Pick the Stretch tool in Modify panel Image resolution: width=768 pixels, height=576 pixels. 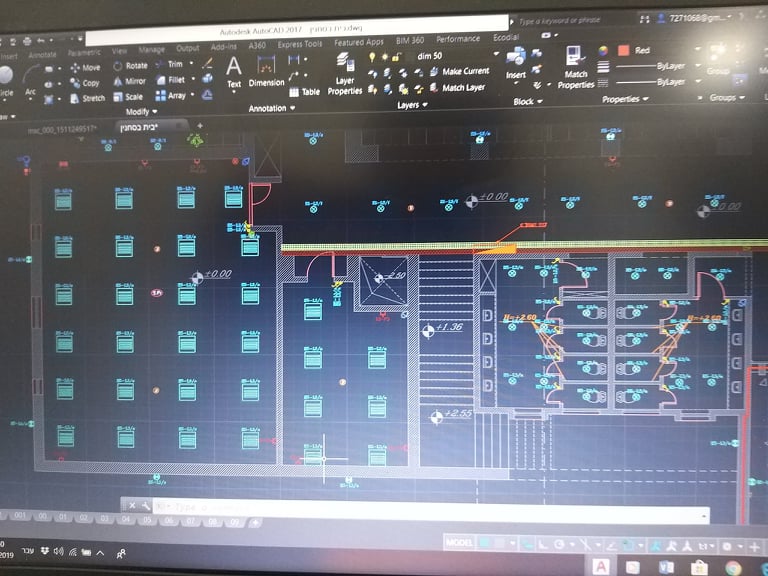[88, 98]
